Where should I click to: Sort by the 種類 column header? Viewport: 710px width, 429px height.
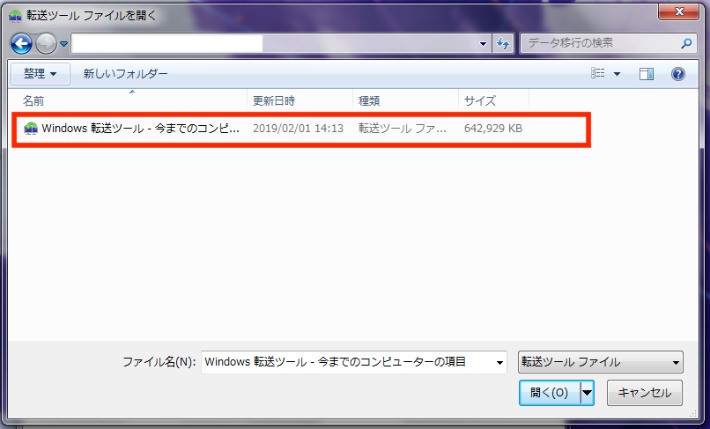(369, 101)
